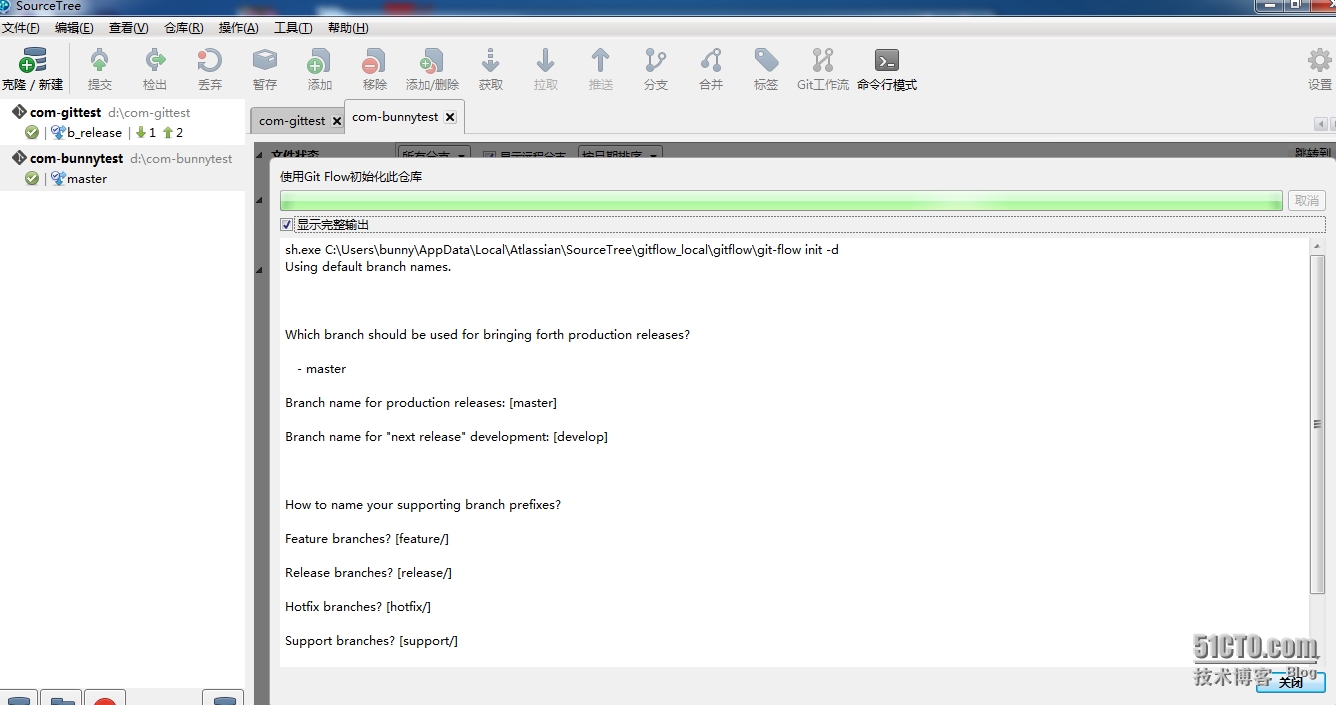Click the 'Support branches? [support/]' line

coord(371,641)
